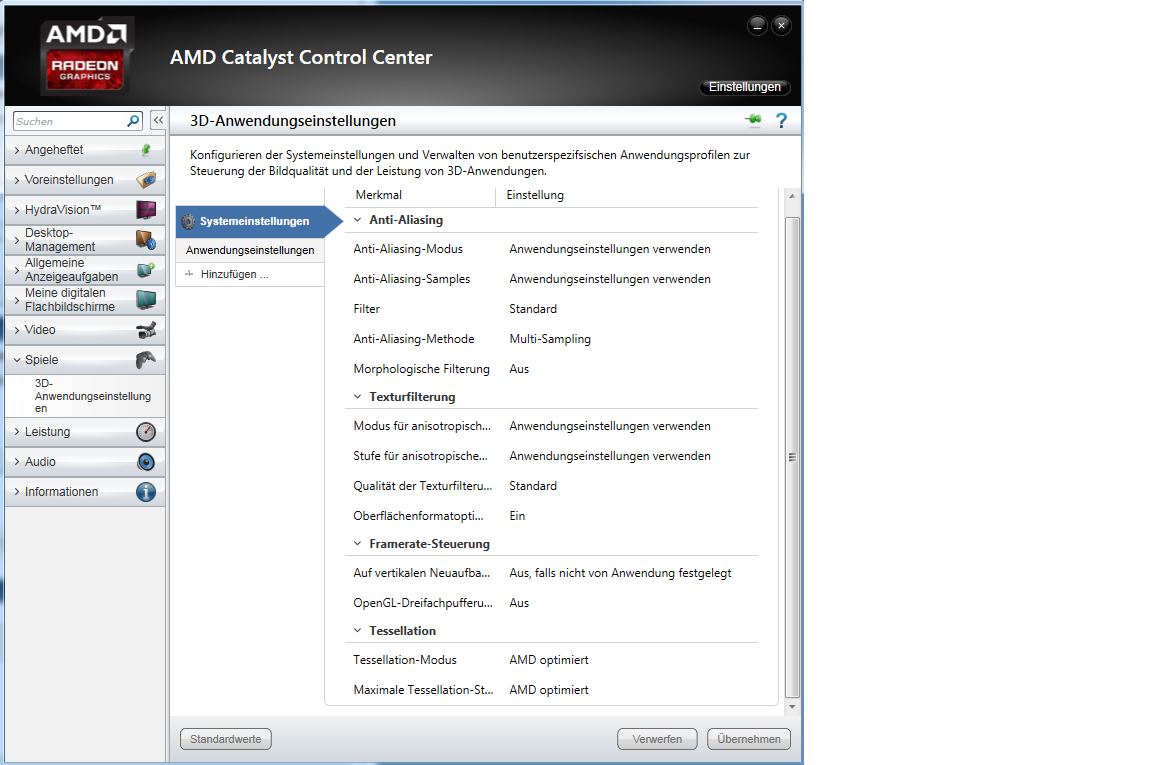Viewport: 1152px width, 765px height.
Task: Pin this page with the green pin icon
Action: (754, 120)
